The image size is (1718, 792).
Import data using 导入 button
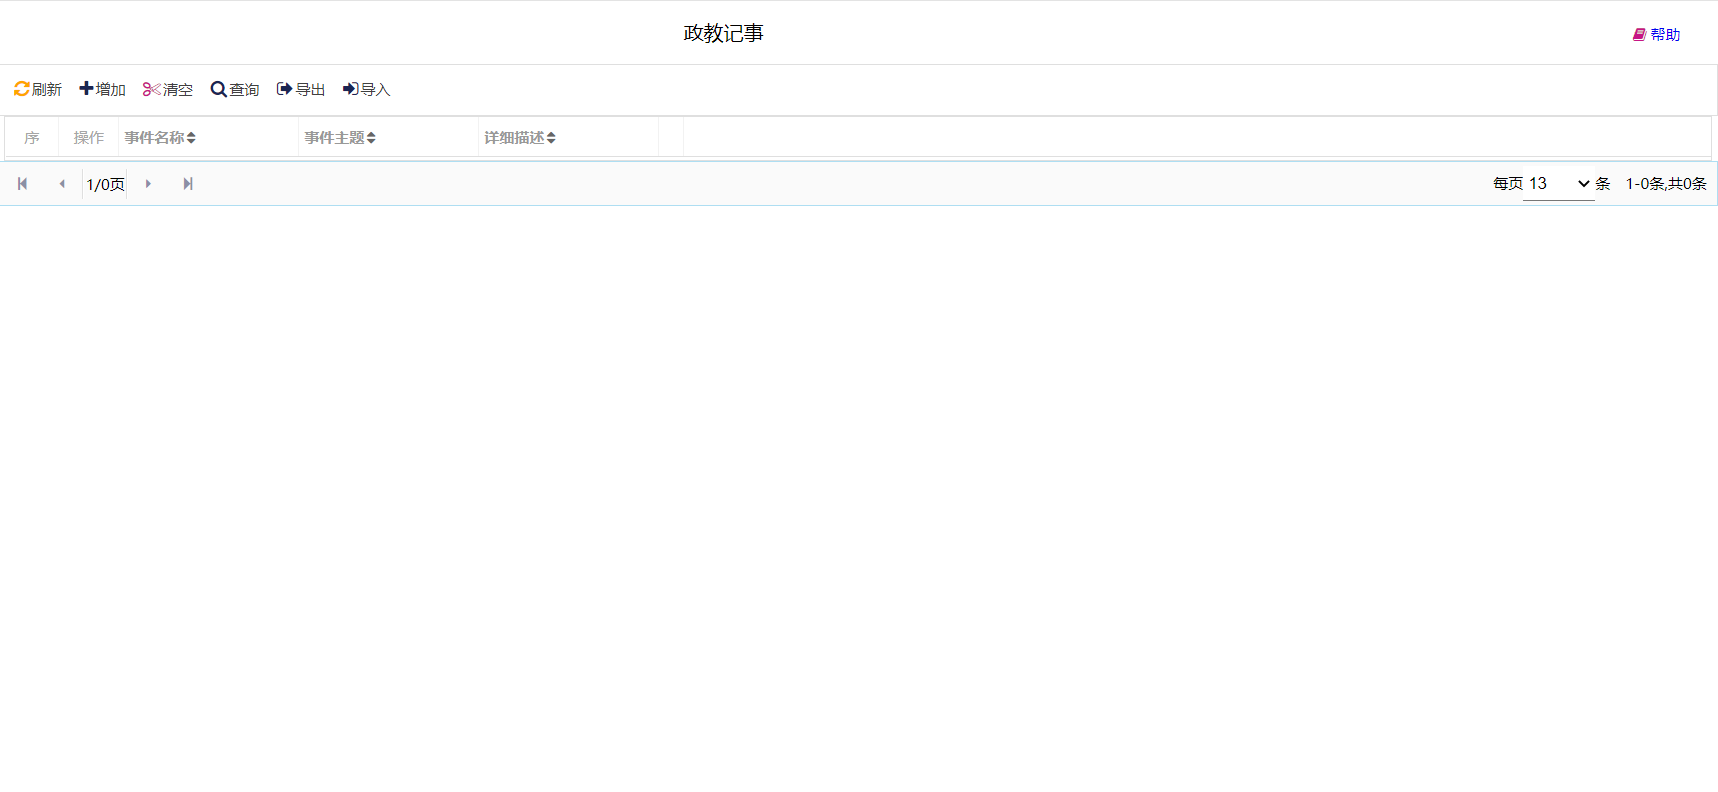coord(367,90)
